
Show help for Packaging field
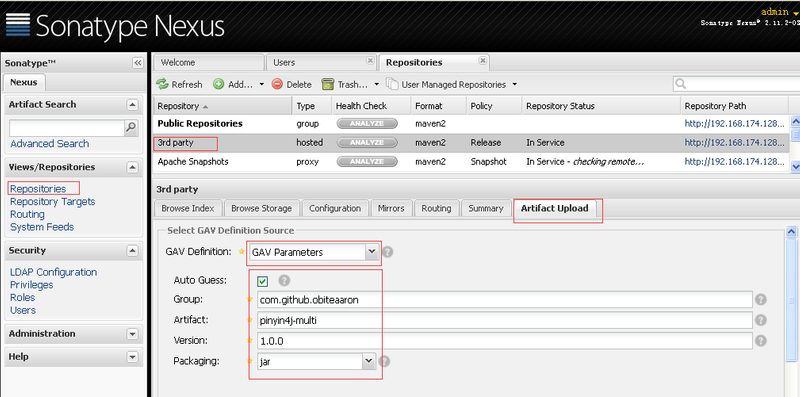385,361
